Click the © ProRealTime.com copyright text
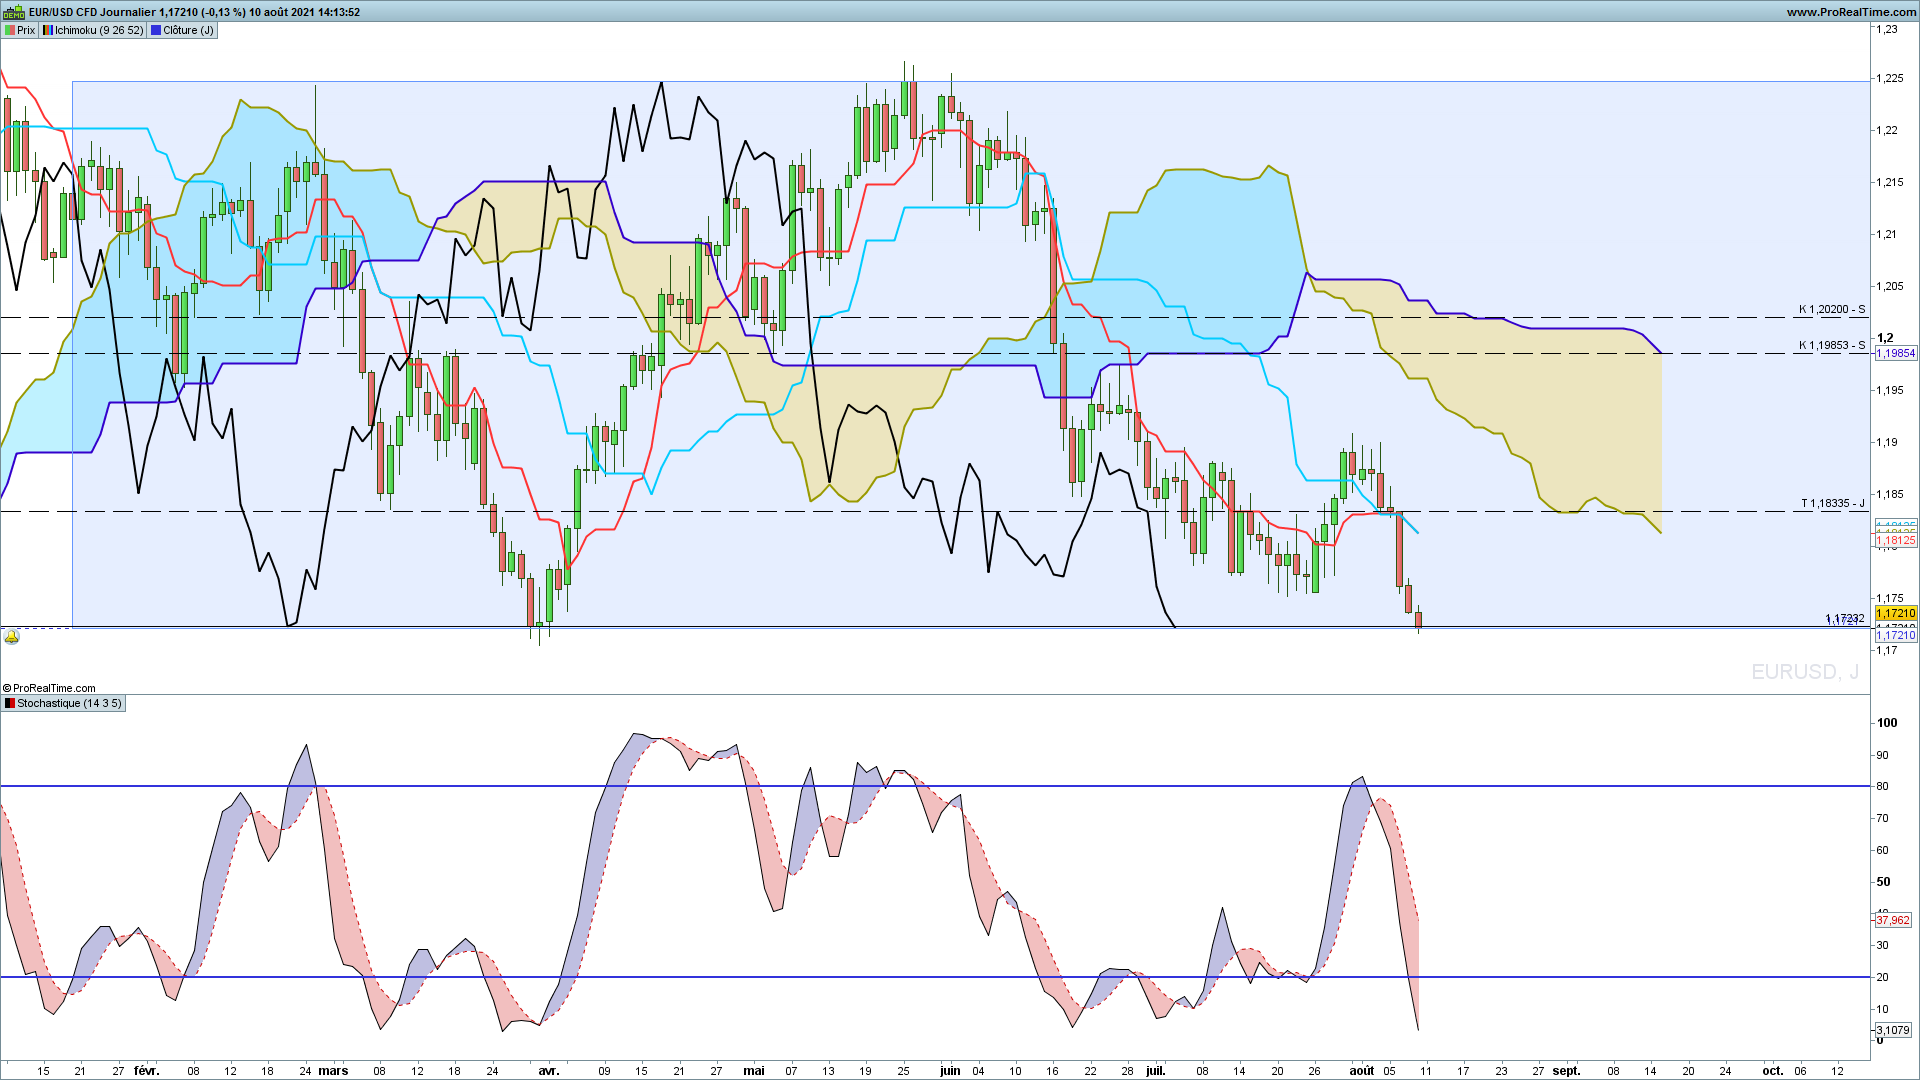1920x1080 pixels. [49, 688]
